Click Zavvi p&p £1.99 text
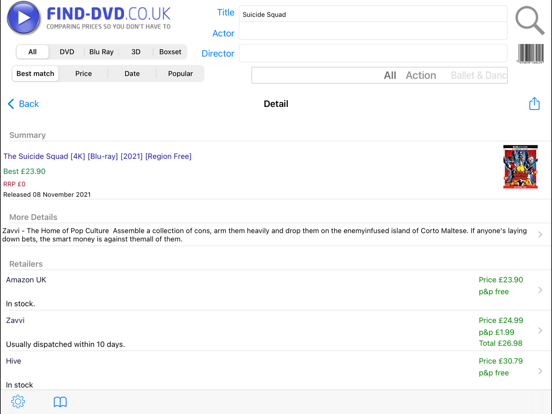Image resolution: width=552 pixels, height=414 pixels. 496,332
